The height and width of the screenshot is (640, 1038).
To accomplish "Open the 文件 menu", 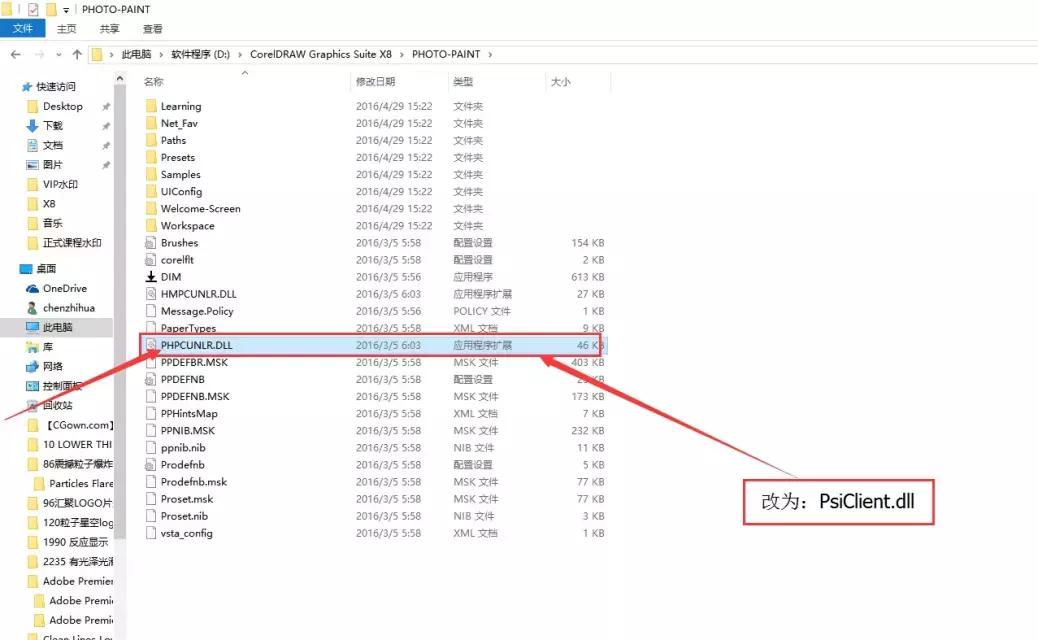I will pos(23,28).
